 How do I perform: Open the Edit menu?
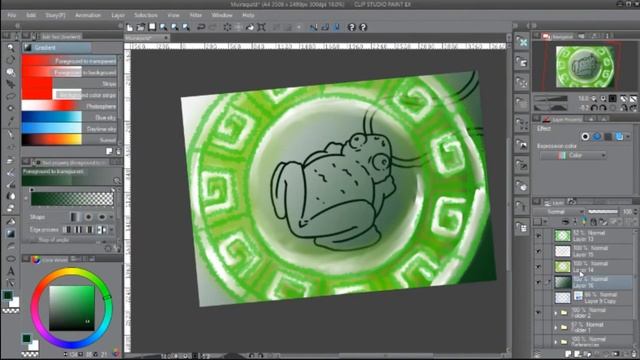pyautogui.click(x=31, y=15)
